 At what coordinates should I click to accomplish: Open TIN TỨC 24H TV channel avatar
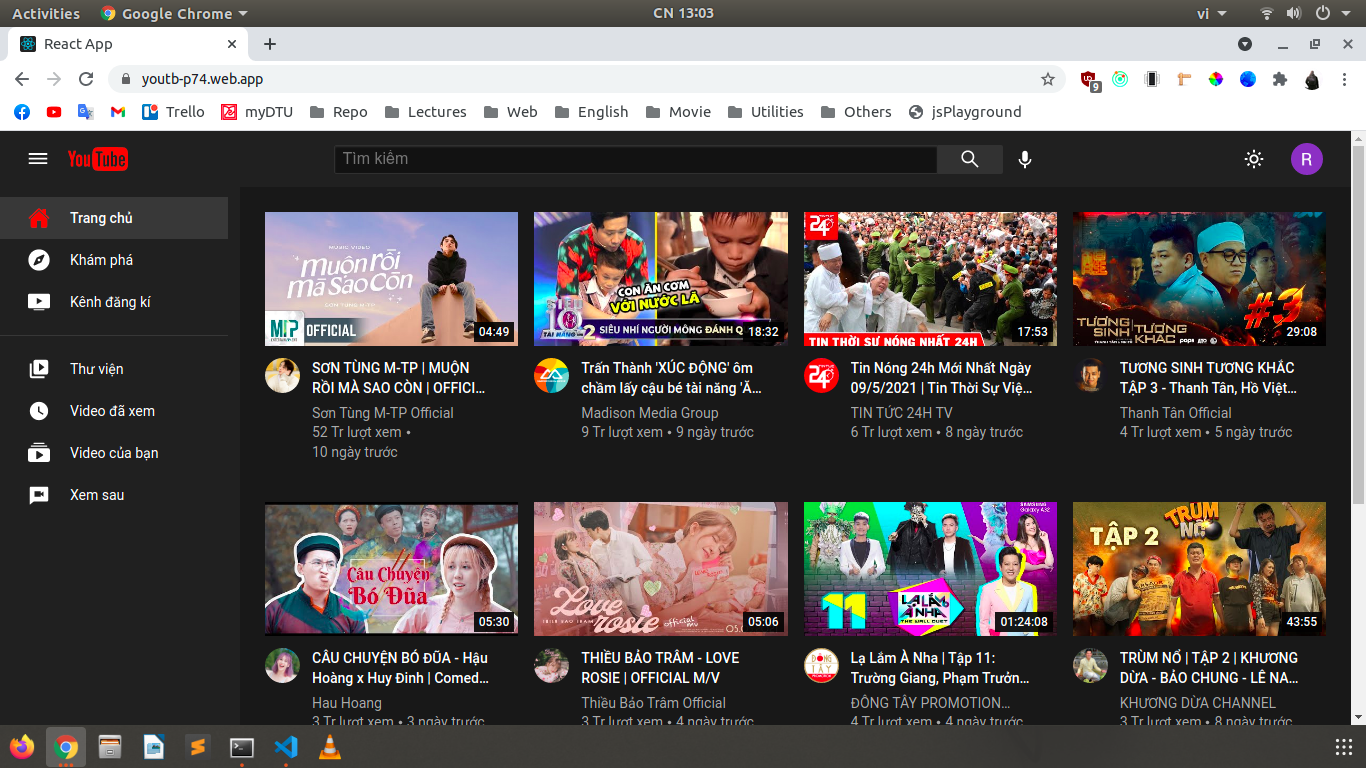tap(821, 376)
